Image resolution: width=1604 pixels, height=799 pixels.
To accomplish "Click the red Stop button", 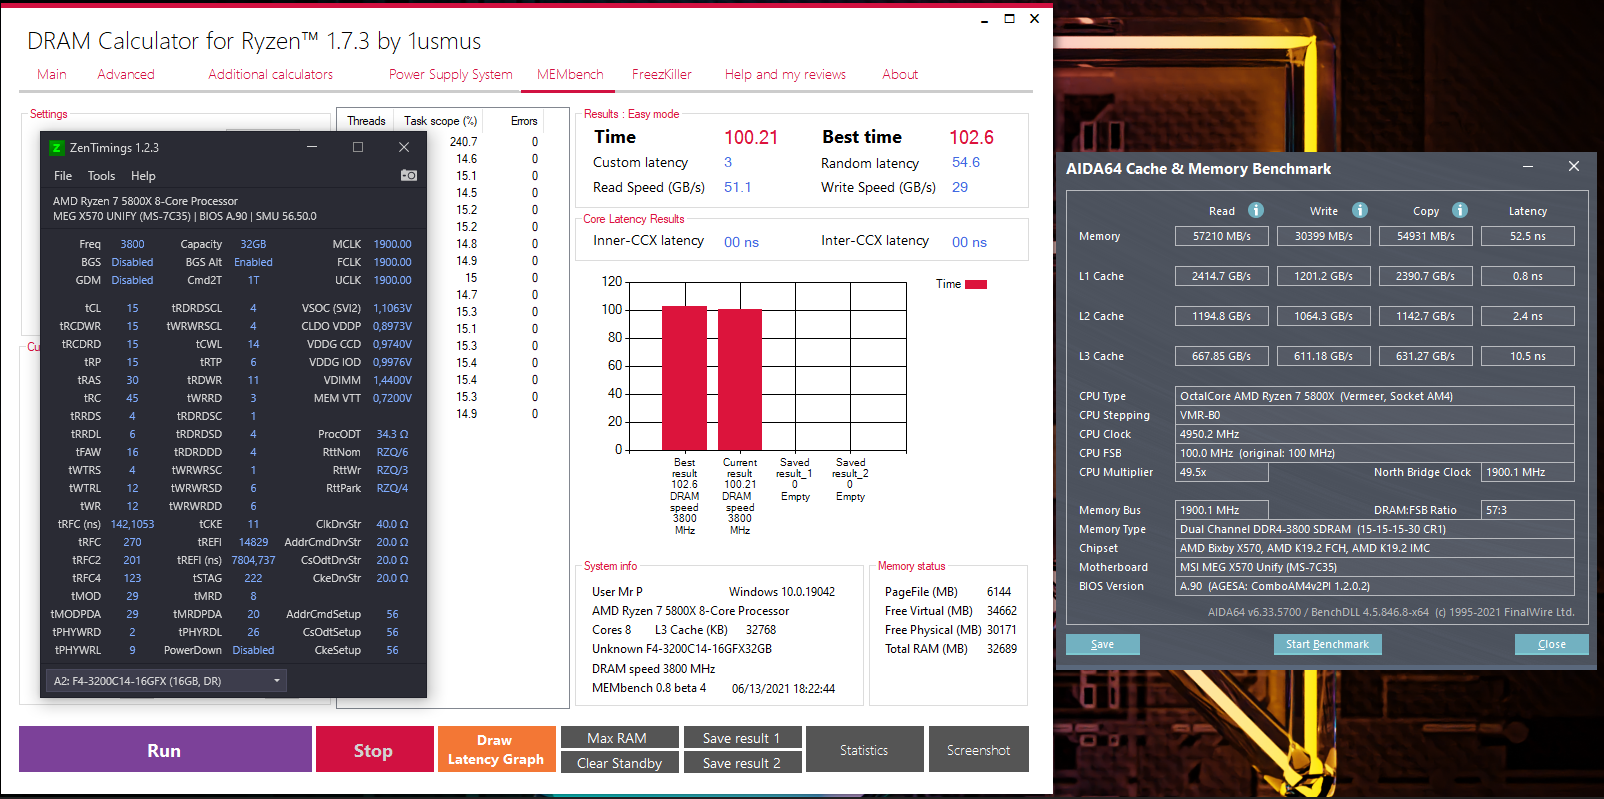I will coord(374,749).
